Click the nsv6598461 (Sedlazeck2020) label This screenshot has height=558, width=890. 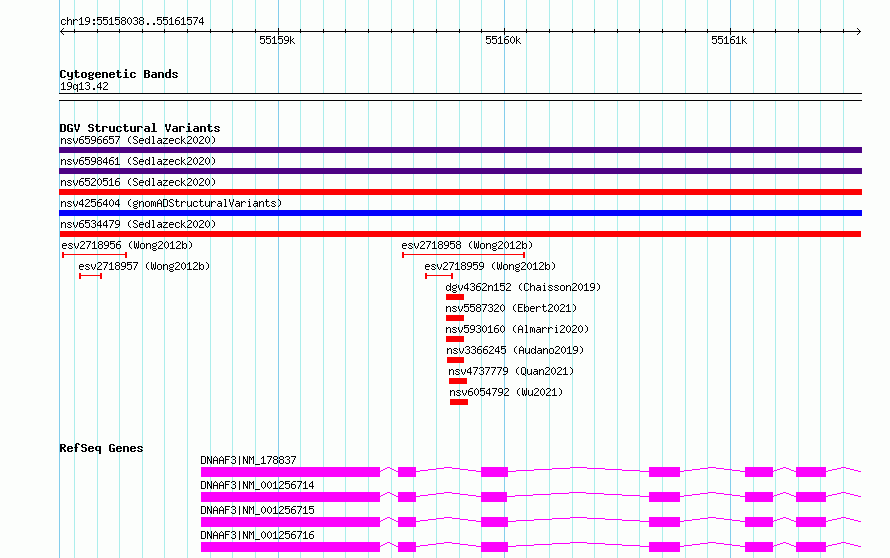point(138,161)
